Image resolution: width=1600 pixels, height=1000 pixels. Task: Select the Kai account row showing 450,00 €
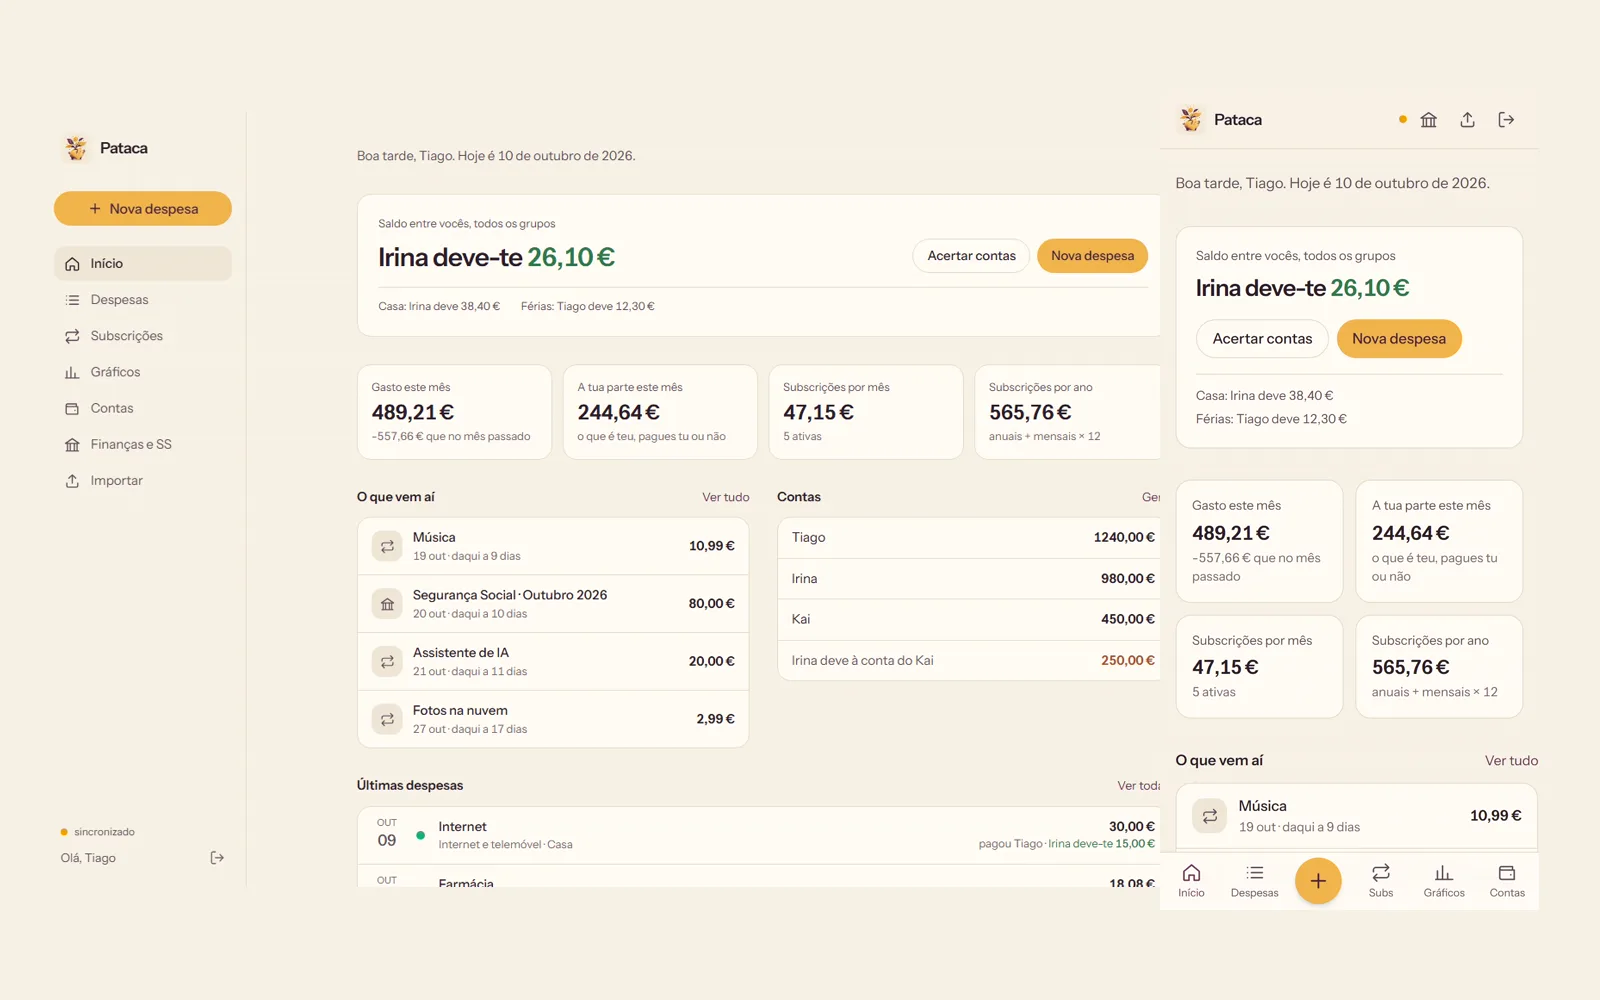(x=969, y=620)
